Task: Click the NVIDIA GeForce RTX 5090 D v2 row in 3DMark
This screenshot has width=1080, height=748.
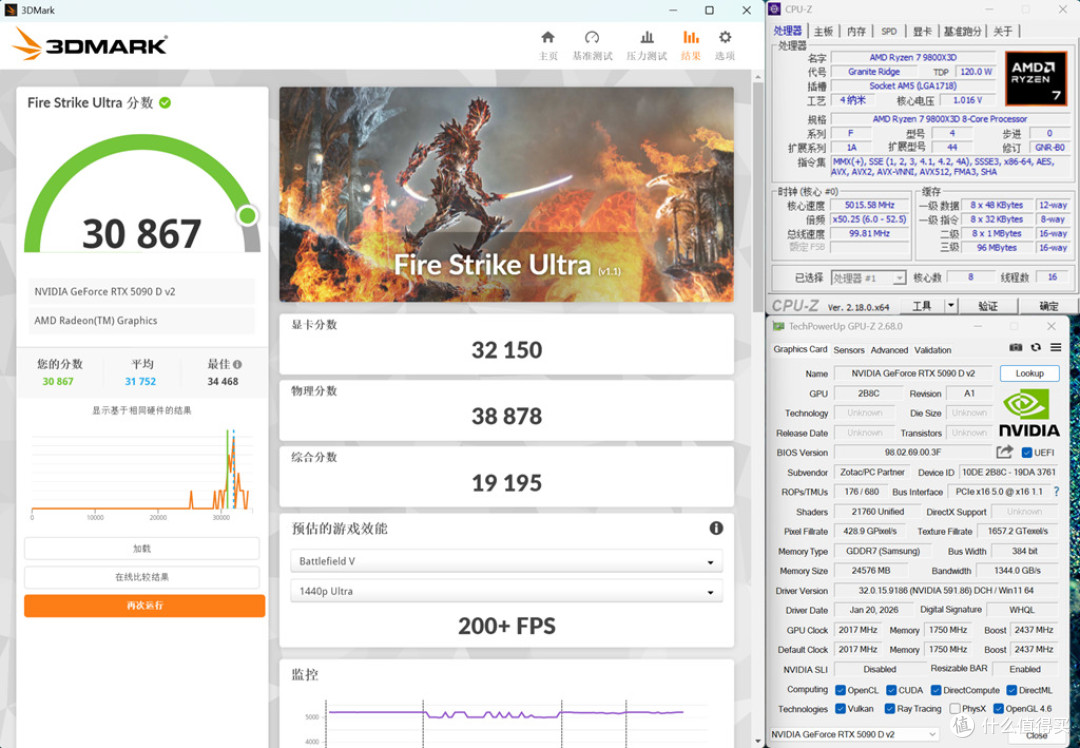Action: coord(141,291)
